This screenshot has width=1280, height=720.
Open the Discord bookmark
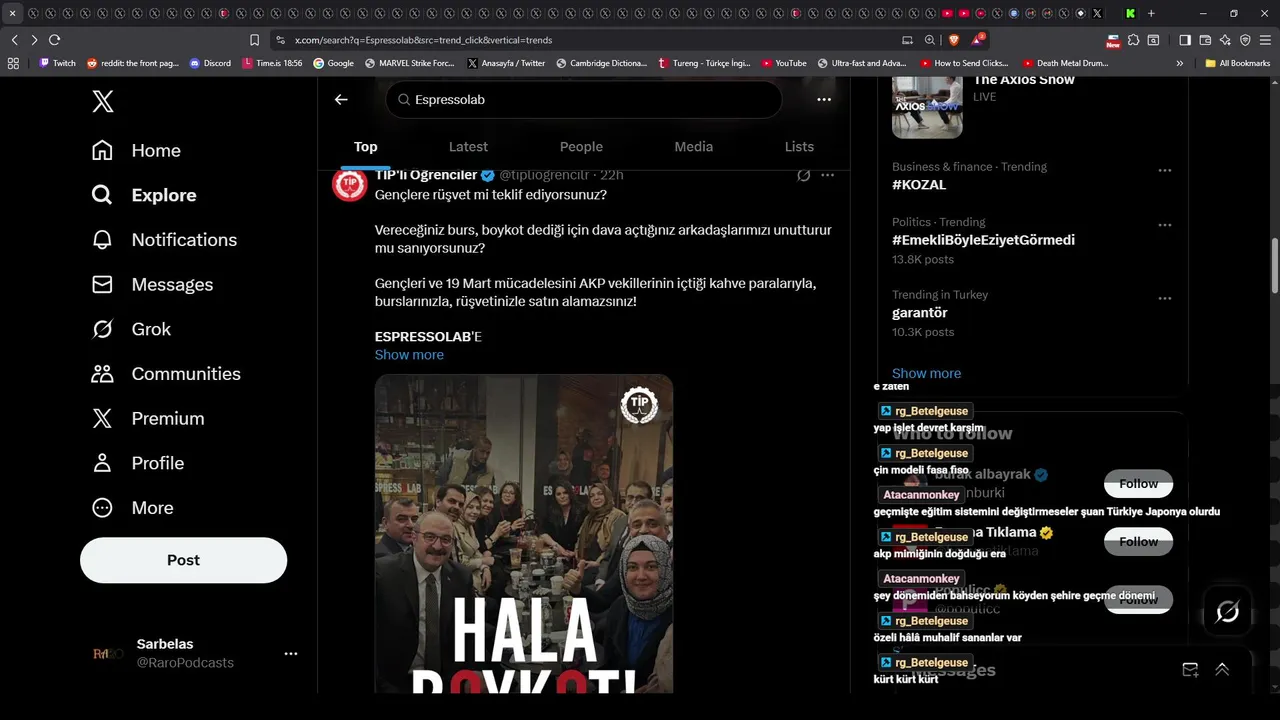(210, 63)
